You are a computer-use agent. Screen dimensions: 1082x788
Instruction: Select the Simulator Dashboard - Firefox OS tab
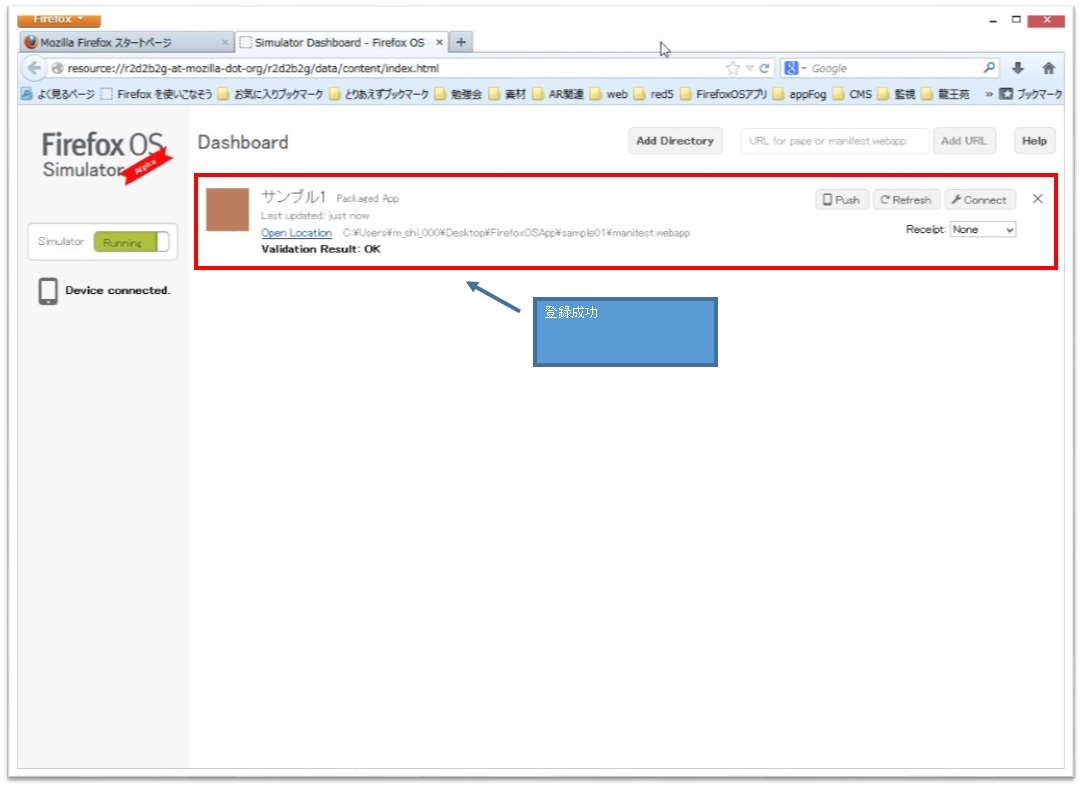coord(342,43)
